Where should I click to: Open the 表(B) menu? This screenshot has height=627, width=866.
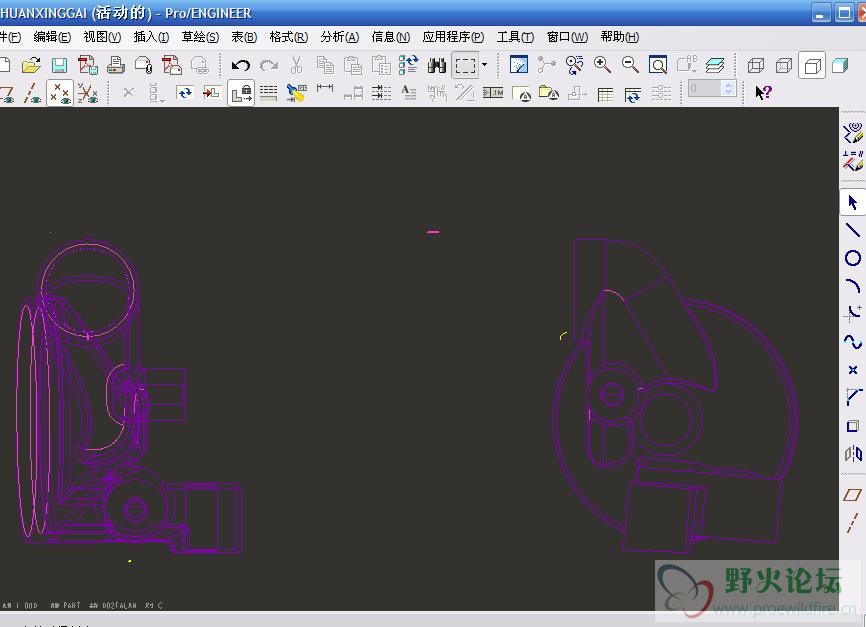click(x=244, y=37)
